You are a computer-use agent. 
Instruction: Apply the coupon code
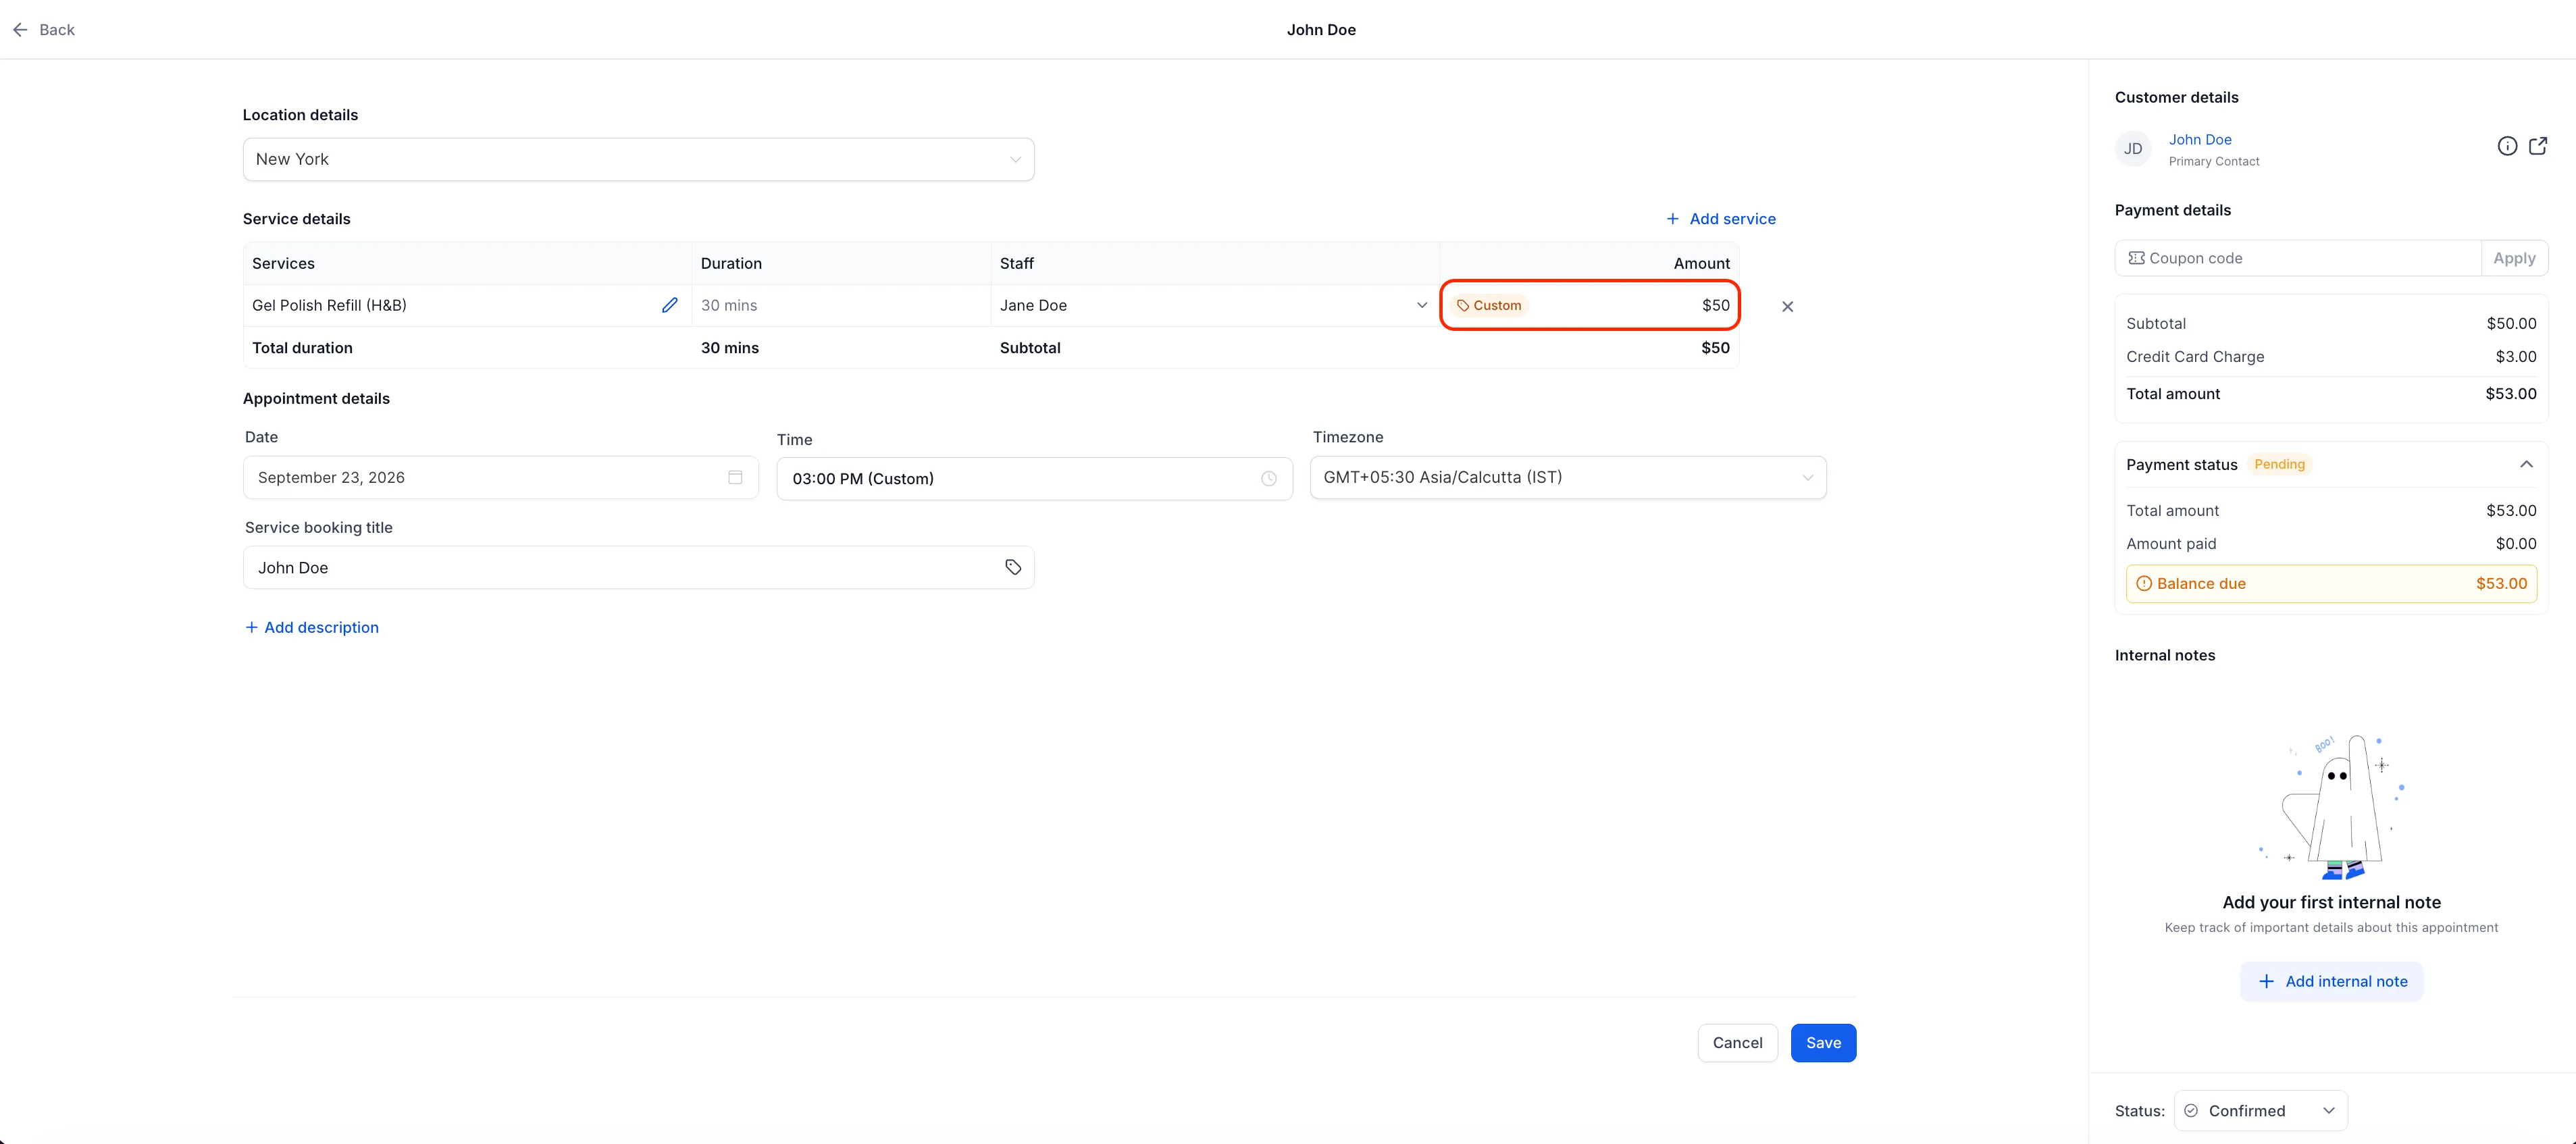[2514, 258]
